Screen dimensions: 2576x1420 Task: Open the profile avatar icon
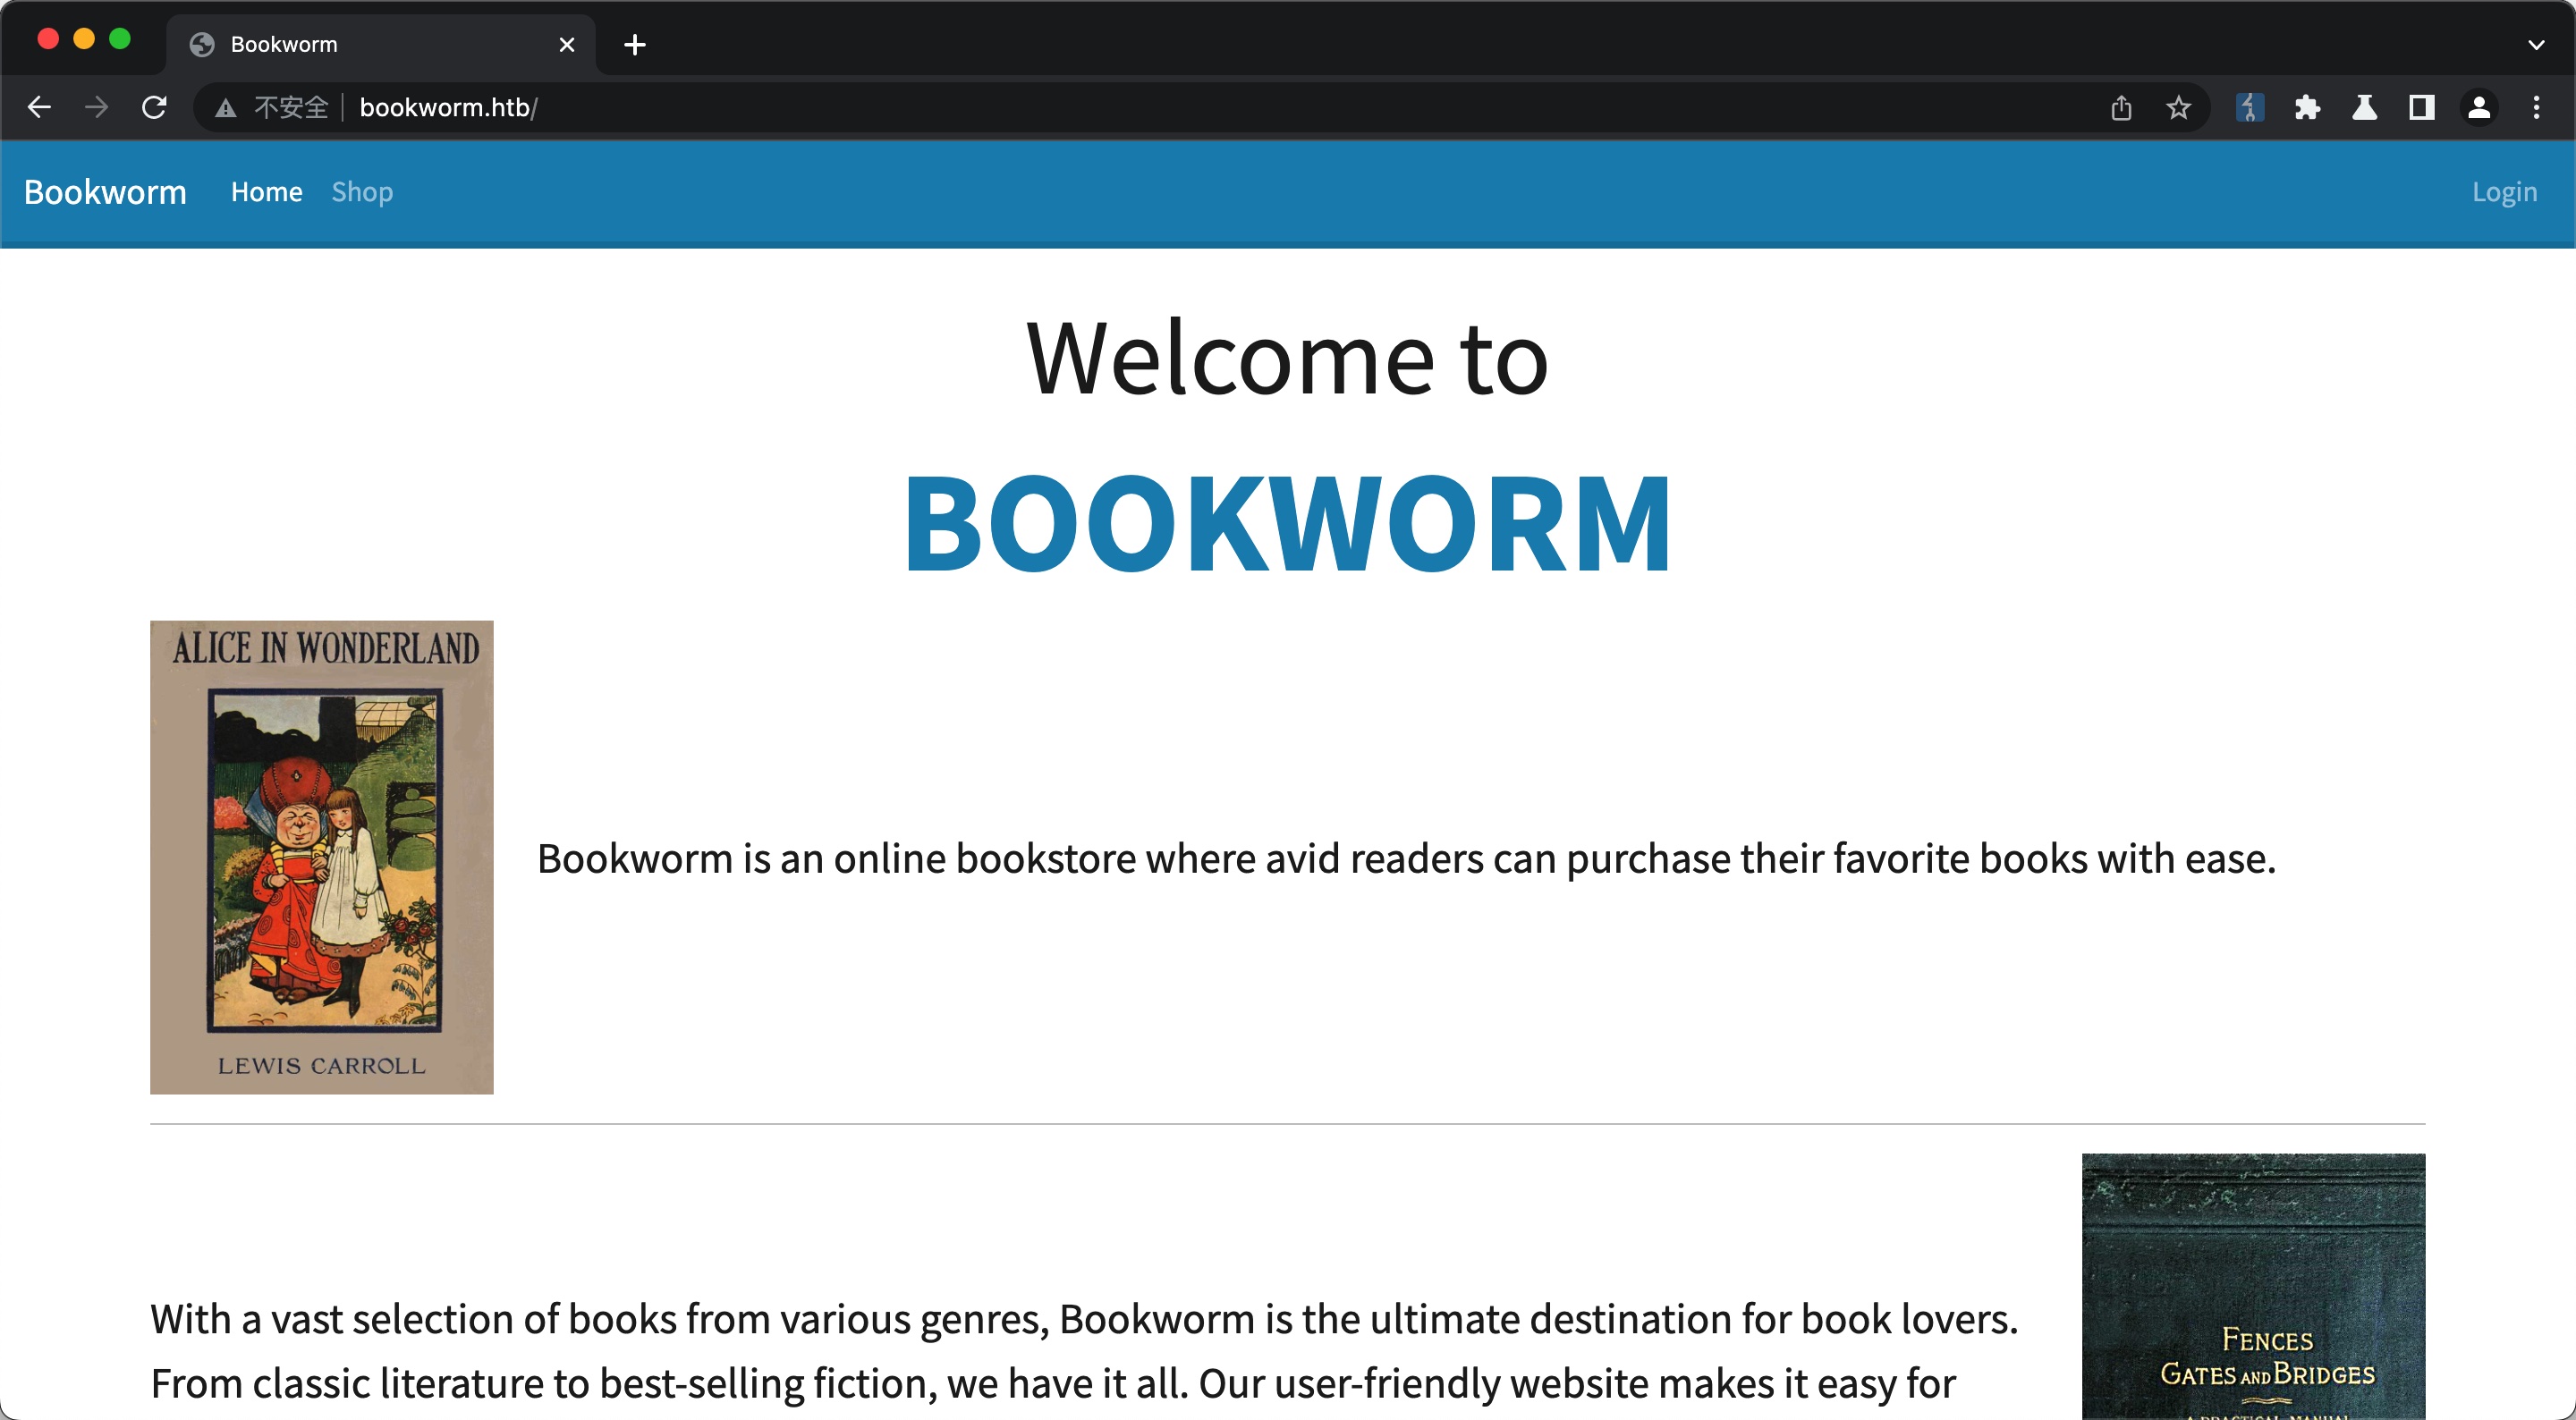coord(2478,107)
